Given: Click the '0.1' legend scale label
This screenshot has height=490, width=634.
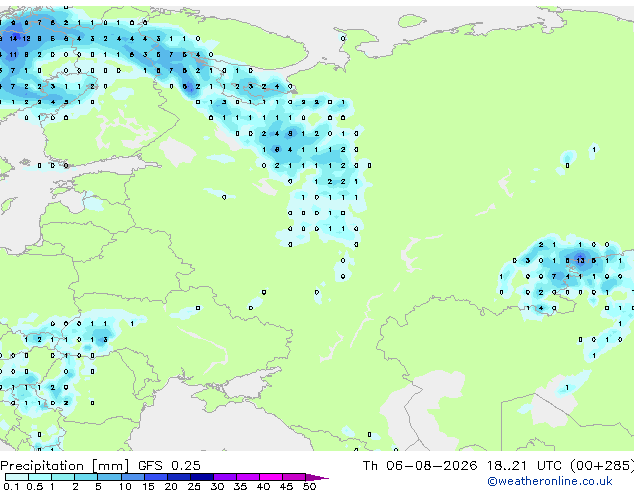Looking at the screenshot, I should coord(11,486).
